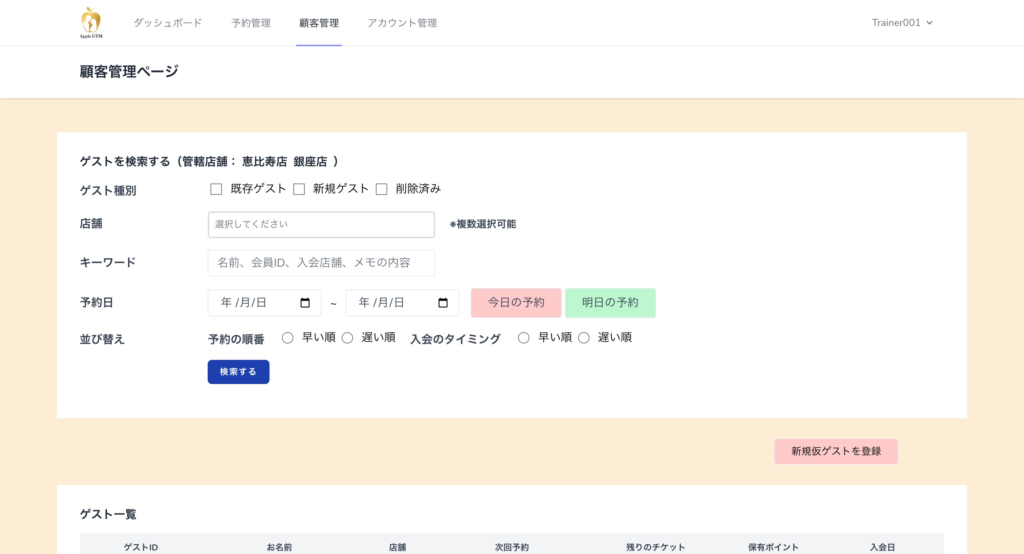Click the pink 今日の予約 button
This screenshot has width=1024, height=554.
(516, 303)
